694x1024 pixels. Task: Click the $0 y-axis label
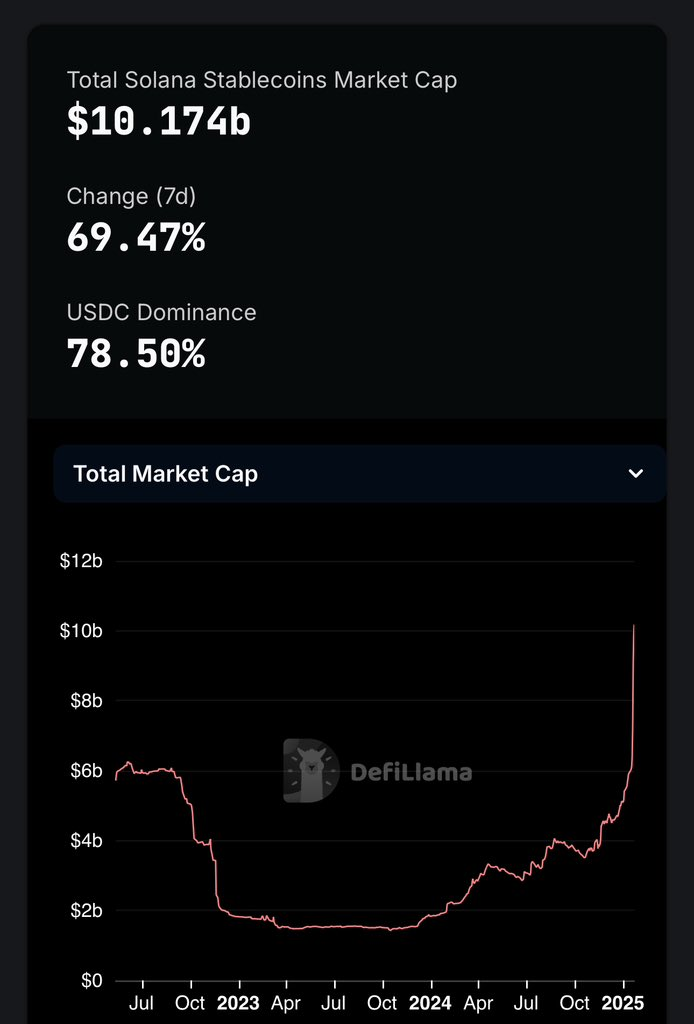pyautogui.click(x=91, y=981)
